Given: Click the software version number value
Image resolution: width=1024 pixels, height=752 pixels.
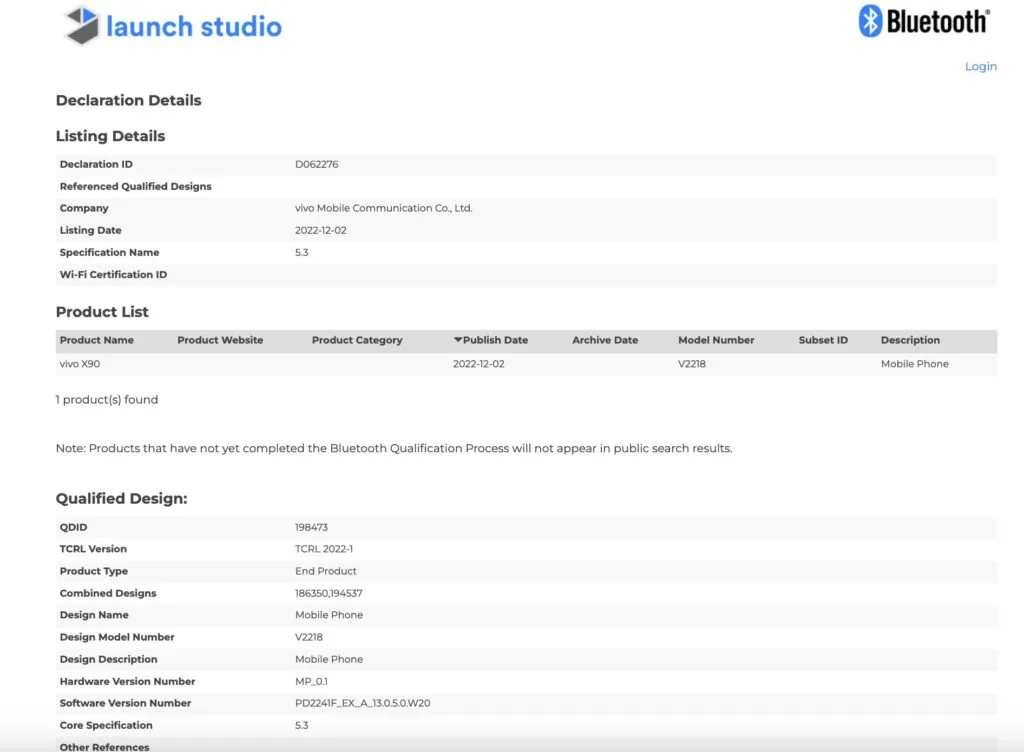Looking at the screenshot, I should [x=362, y=703].
